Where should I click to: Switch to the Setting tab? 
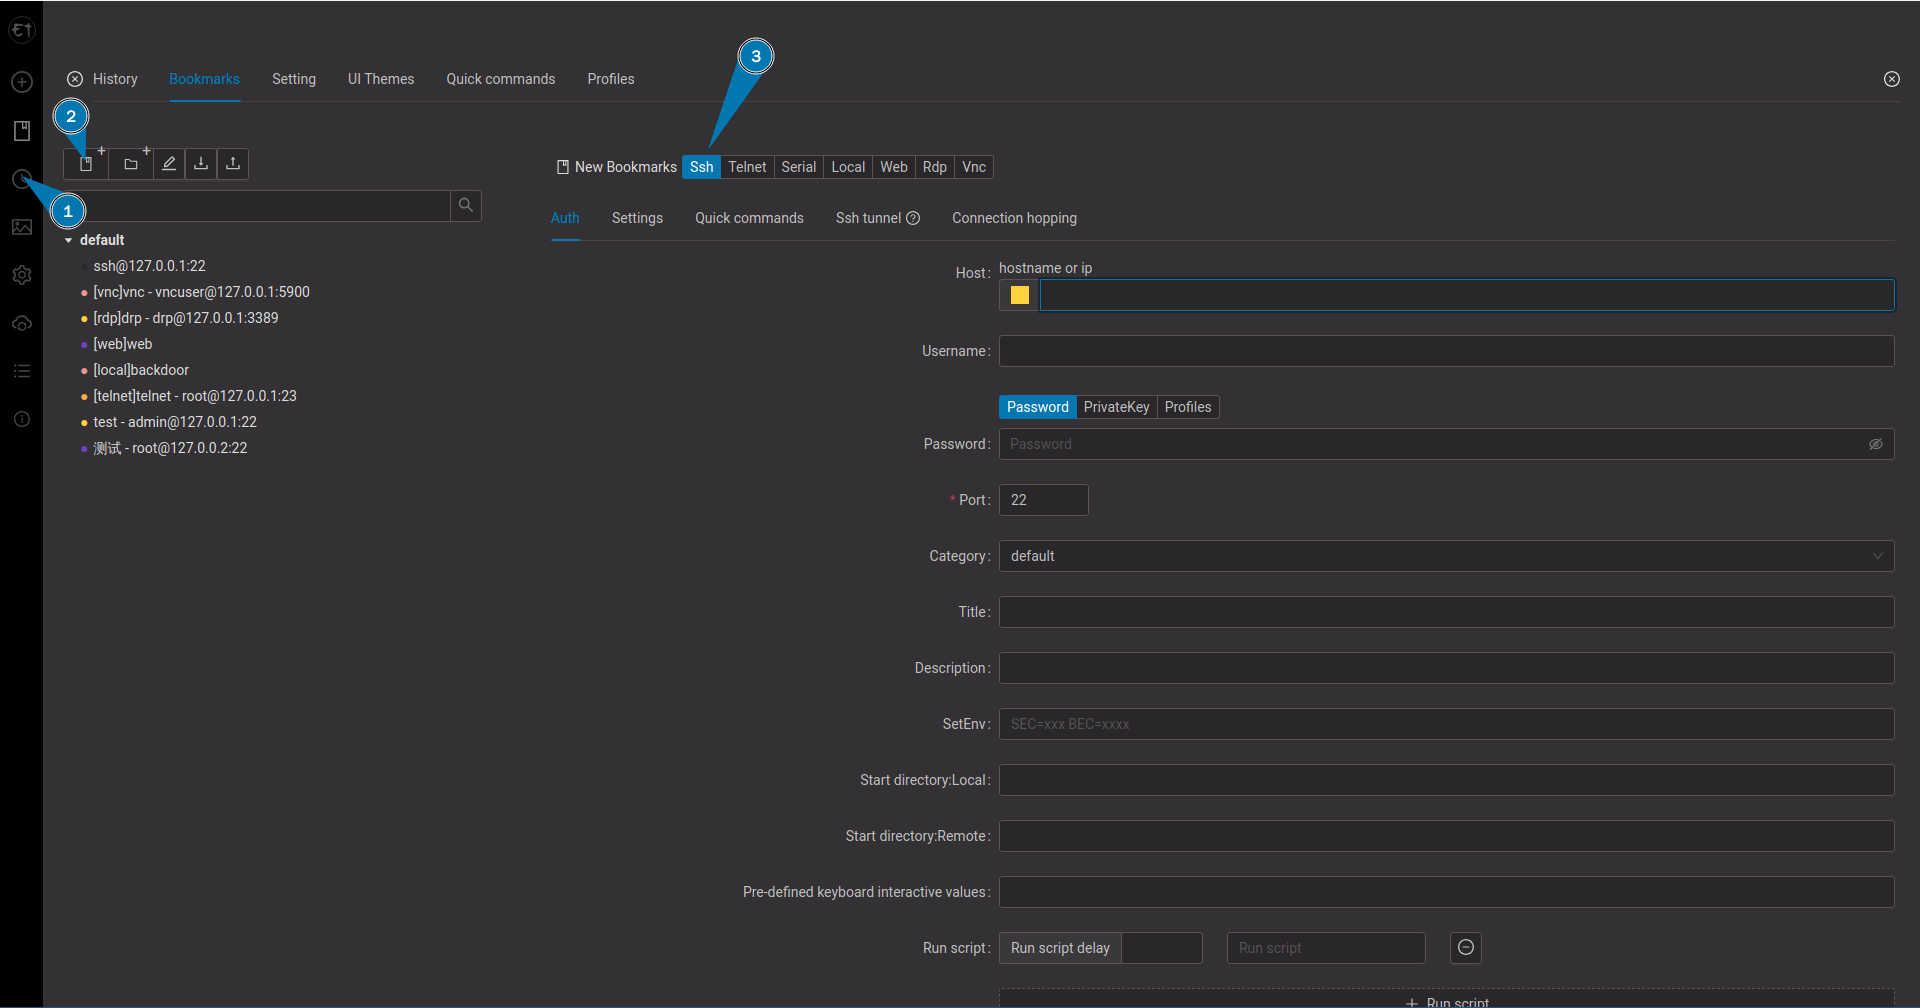(294, 79)
